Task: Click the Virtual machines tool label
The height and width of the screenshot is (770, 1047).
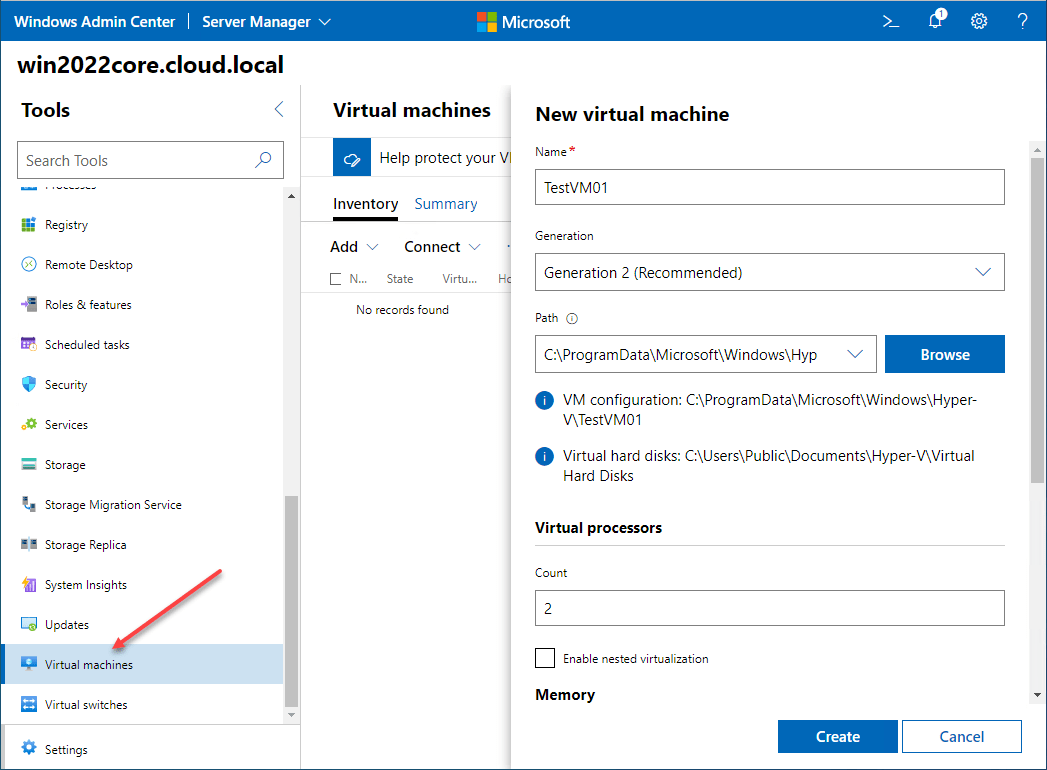Action: click(89, 664)
